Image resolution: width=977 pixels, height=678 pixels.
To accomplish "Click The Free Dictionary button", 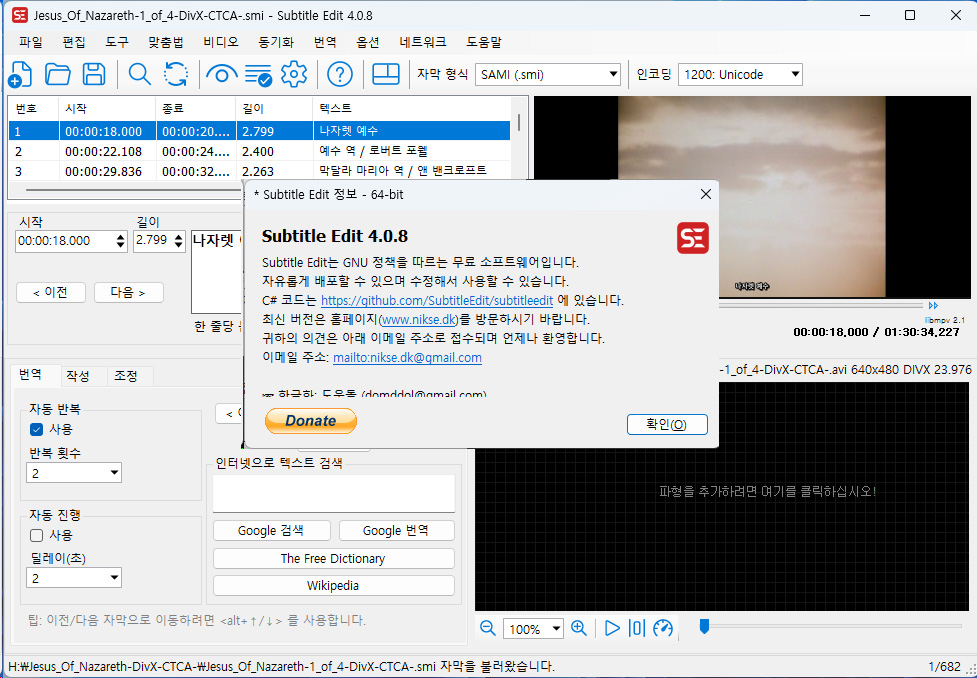I will point(333,558).
